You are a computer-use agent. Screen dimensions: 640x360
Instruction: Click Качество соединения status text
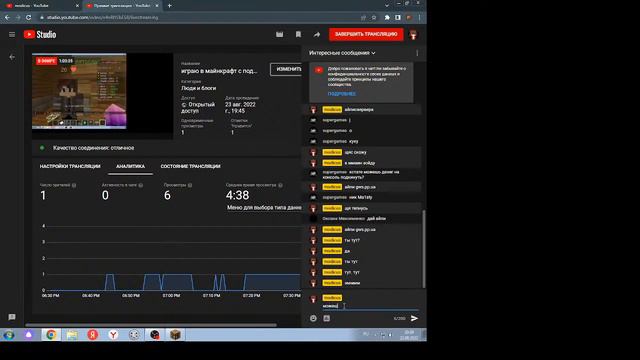coord(93,148)
